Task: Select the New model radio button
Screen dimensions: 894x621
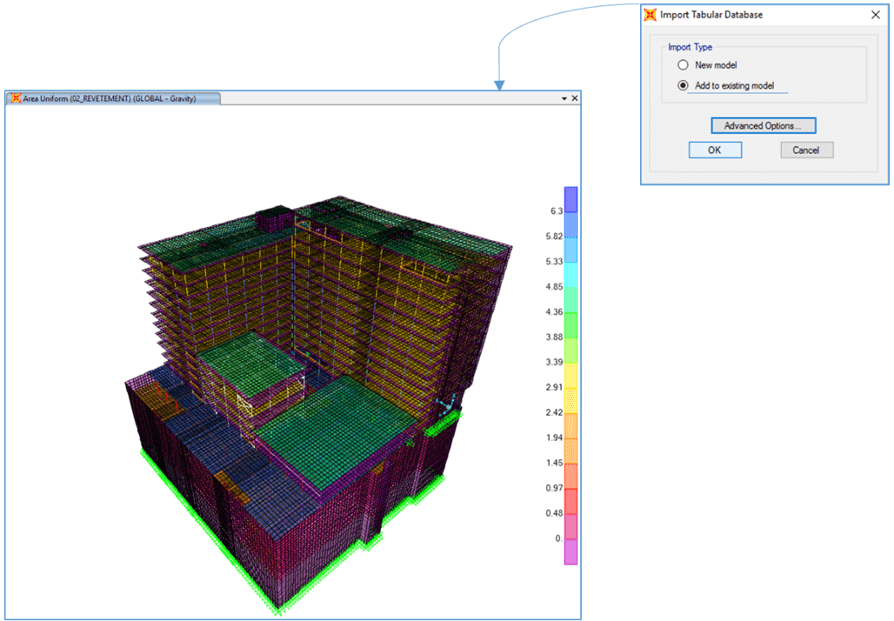Action: (x=683, y=64)
